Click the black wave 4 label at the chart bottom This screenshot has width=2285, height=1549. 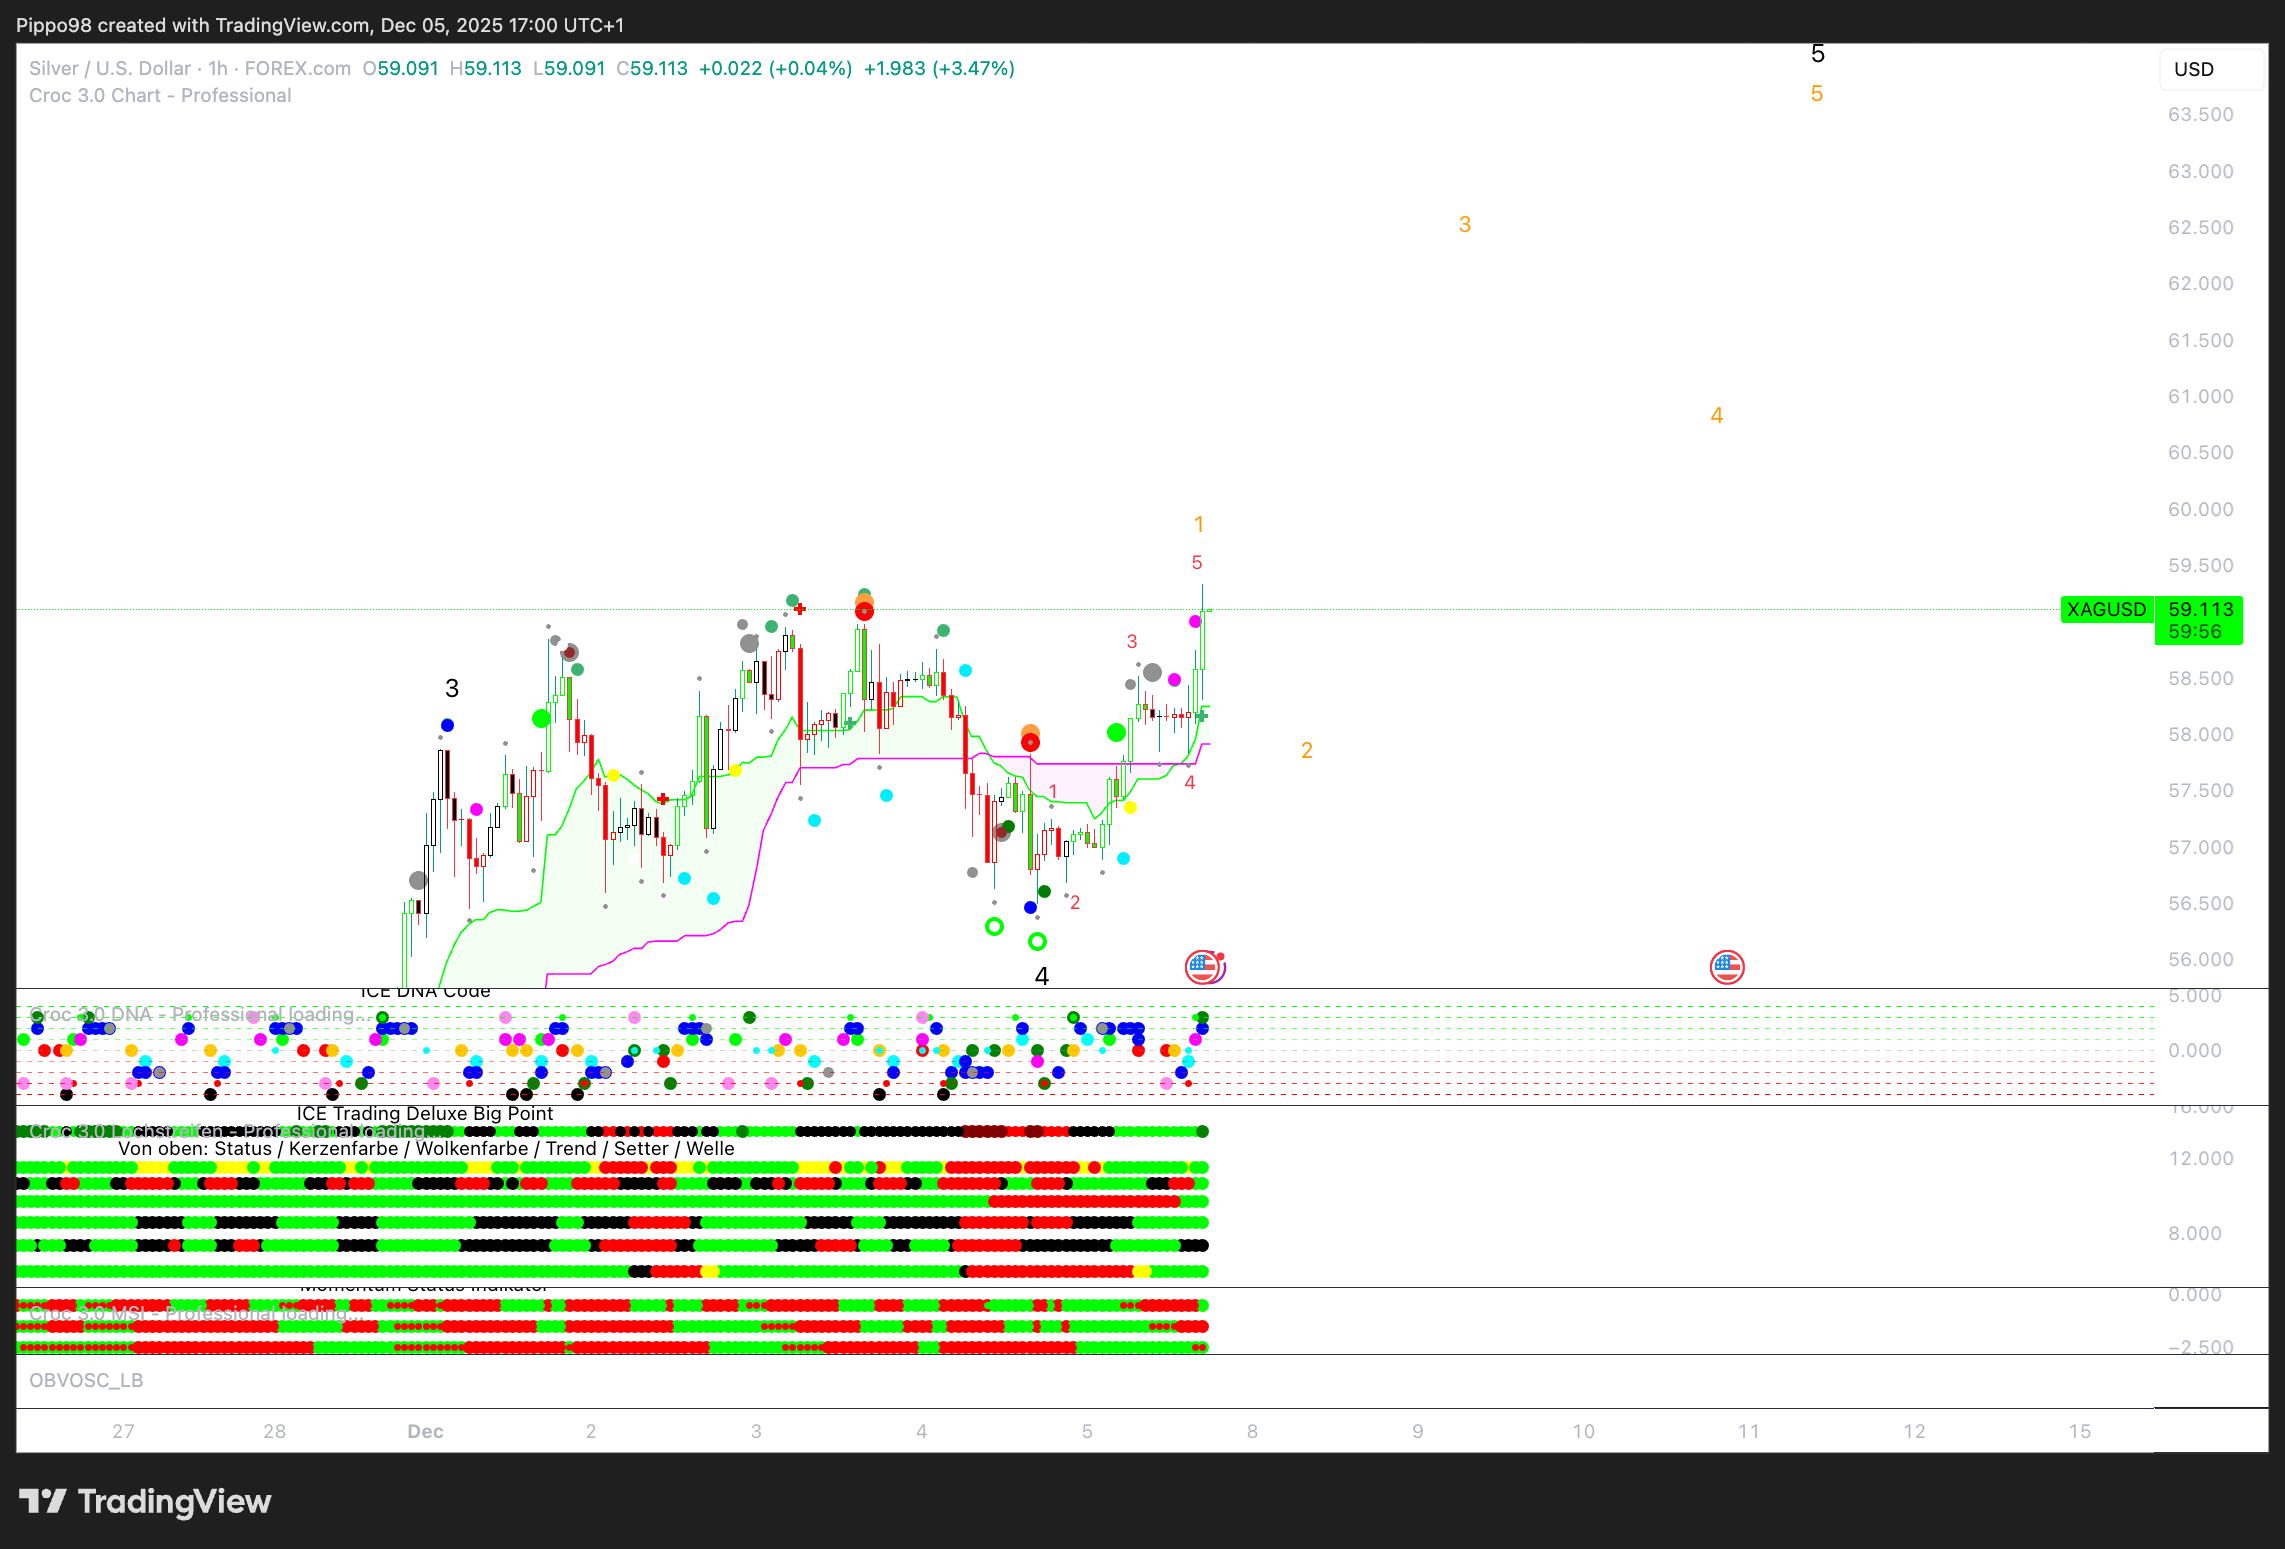pos(1041,976)
